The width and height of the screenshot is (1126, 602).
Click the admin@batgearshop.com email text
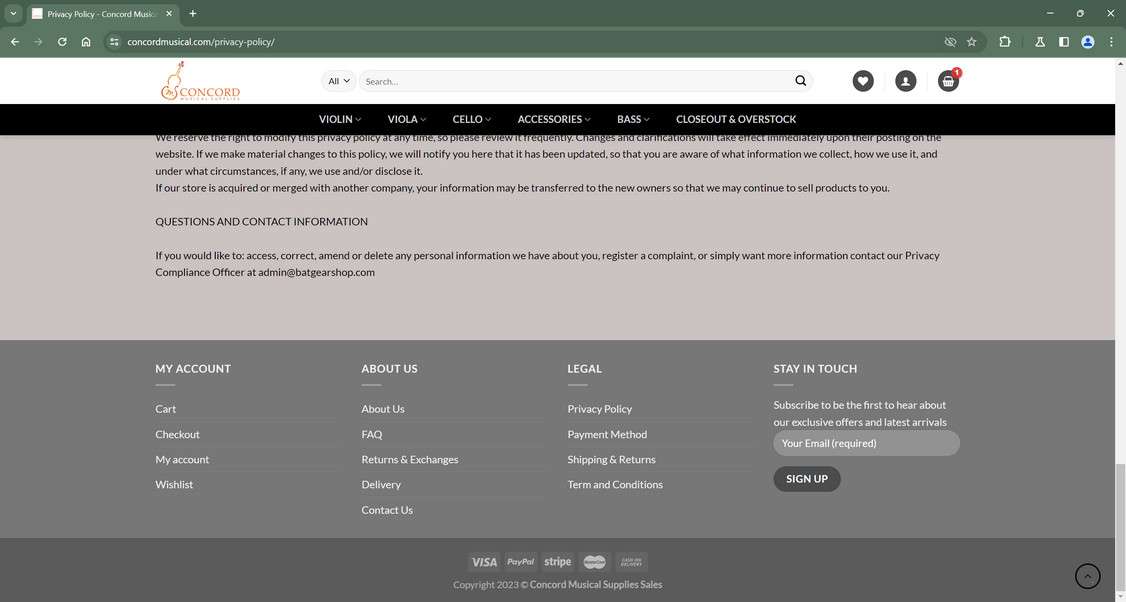tap(316, 272)
